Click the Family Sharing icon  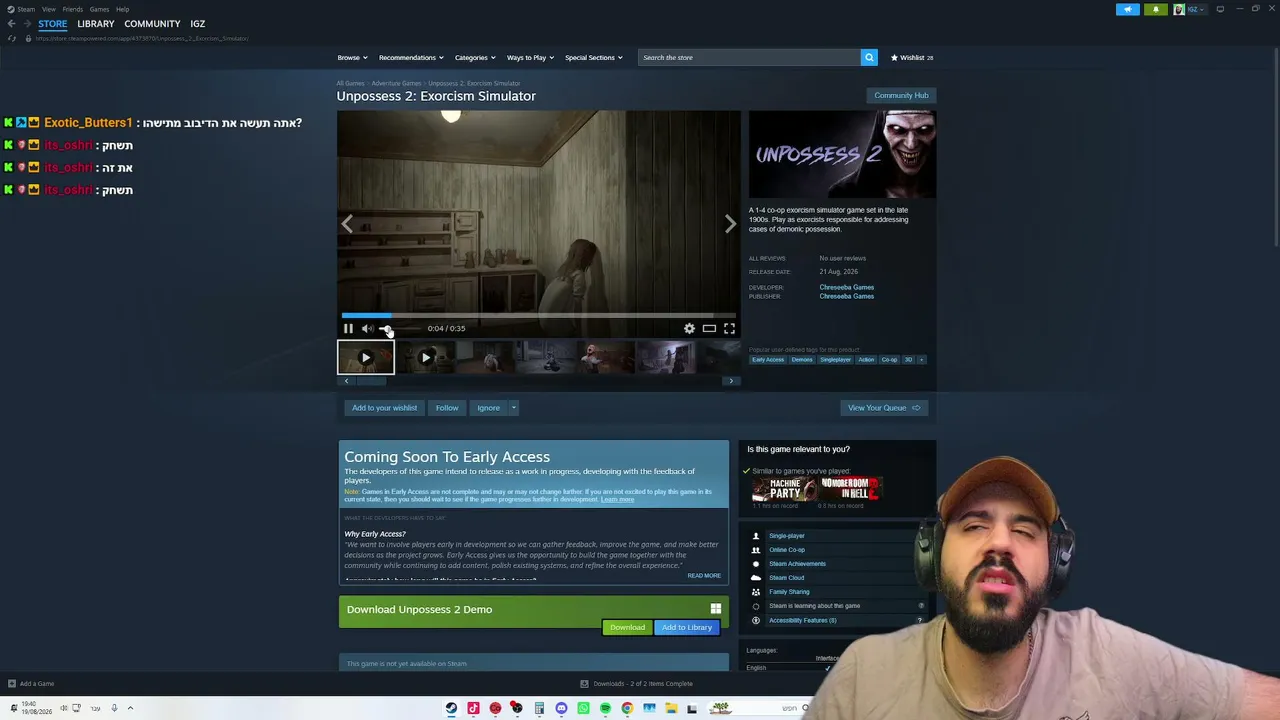tap(756, 592)
